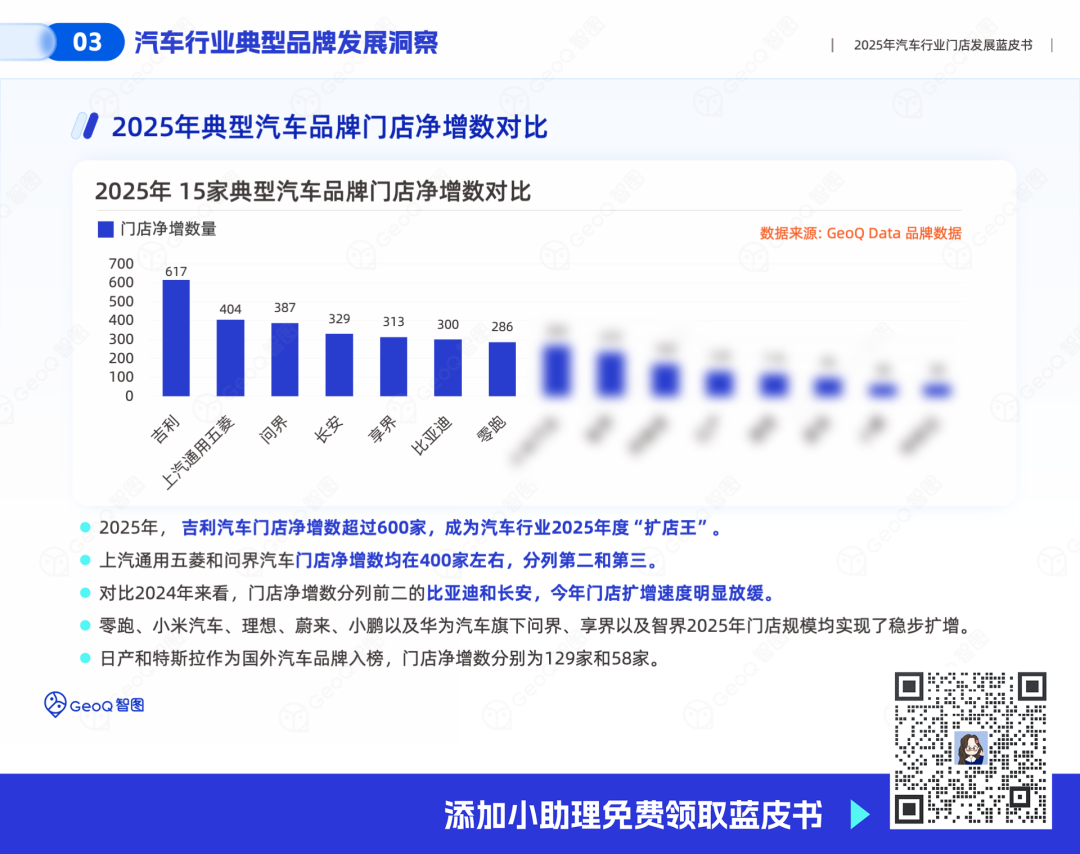
Task: Click the 问界 bar labeled 387
Action: click(x=285, y=360)
